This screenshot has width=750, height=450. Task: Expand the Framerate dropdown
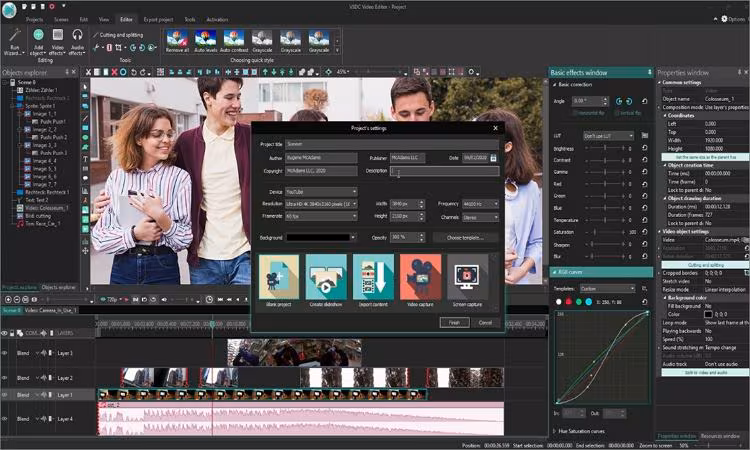[321, 215]
